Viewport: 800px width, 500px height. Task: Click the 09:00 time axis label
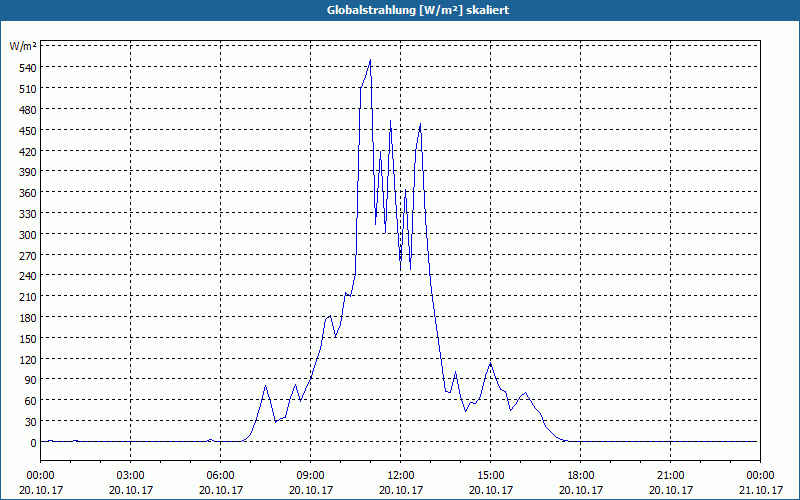click(x=311, y=476)
